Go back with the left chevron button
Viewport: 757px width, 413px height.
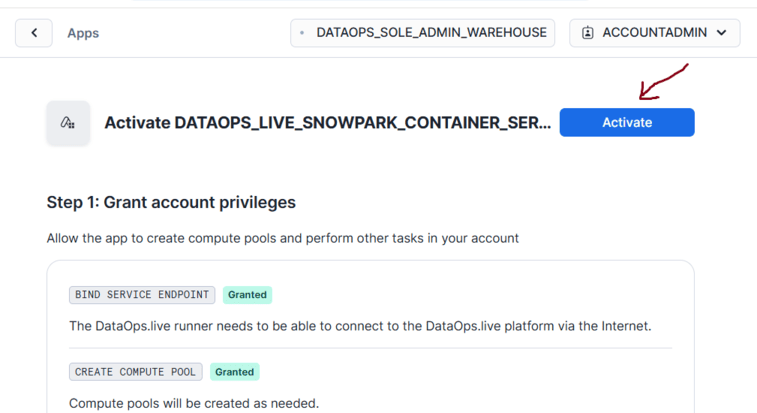pyautogui.click(x=34, y=33)
